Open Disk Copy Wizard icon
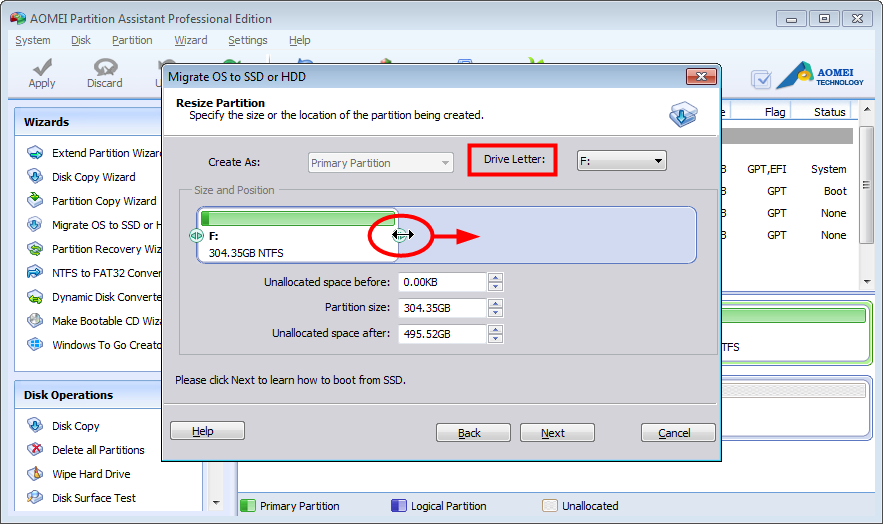This screenshot has width=883, height=524. click(x=35, y=177)
